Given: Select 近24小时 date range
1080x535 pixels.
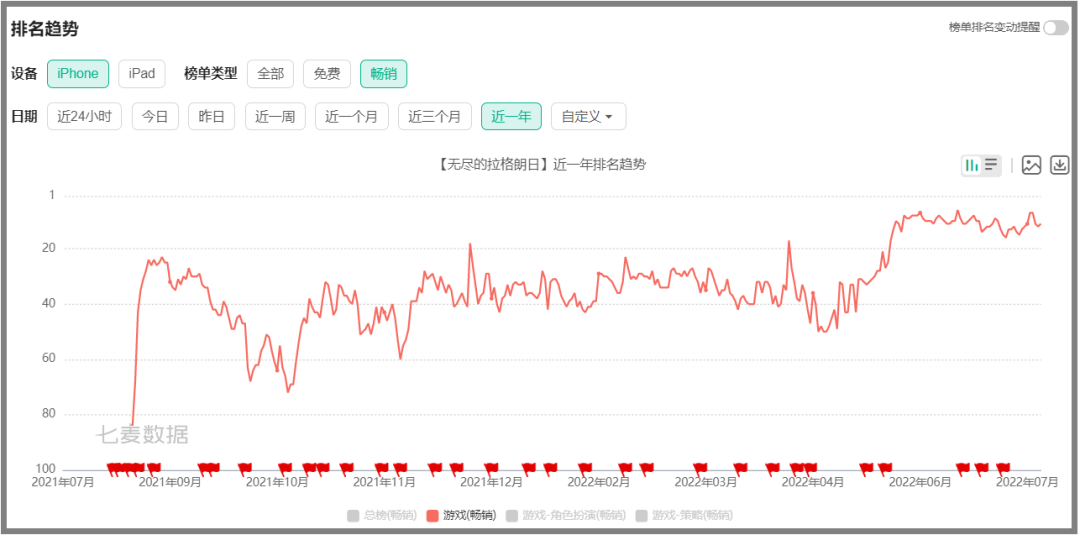Looking at the screenshot, I should [84, 116].
